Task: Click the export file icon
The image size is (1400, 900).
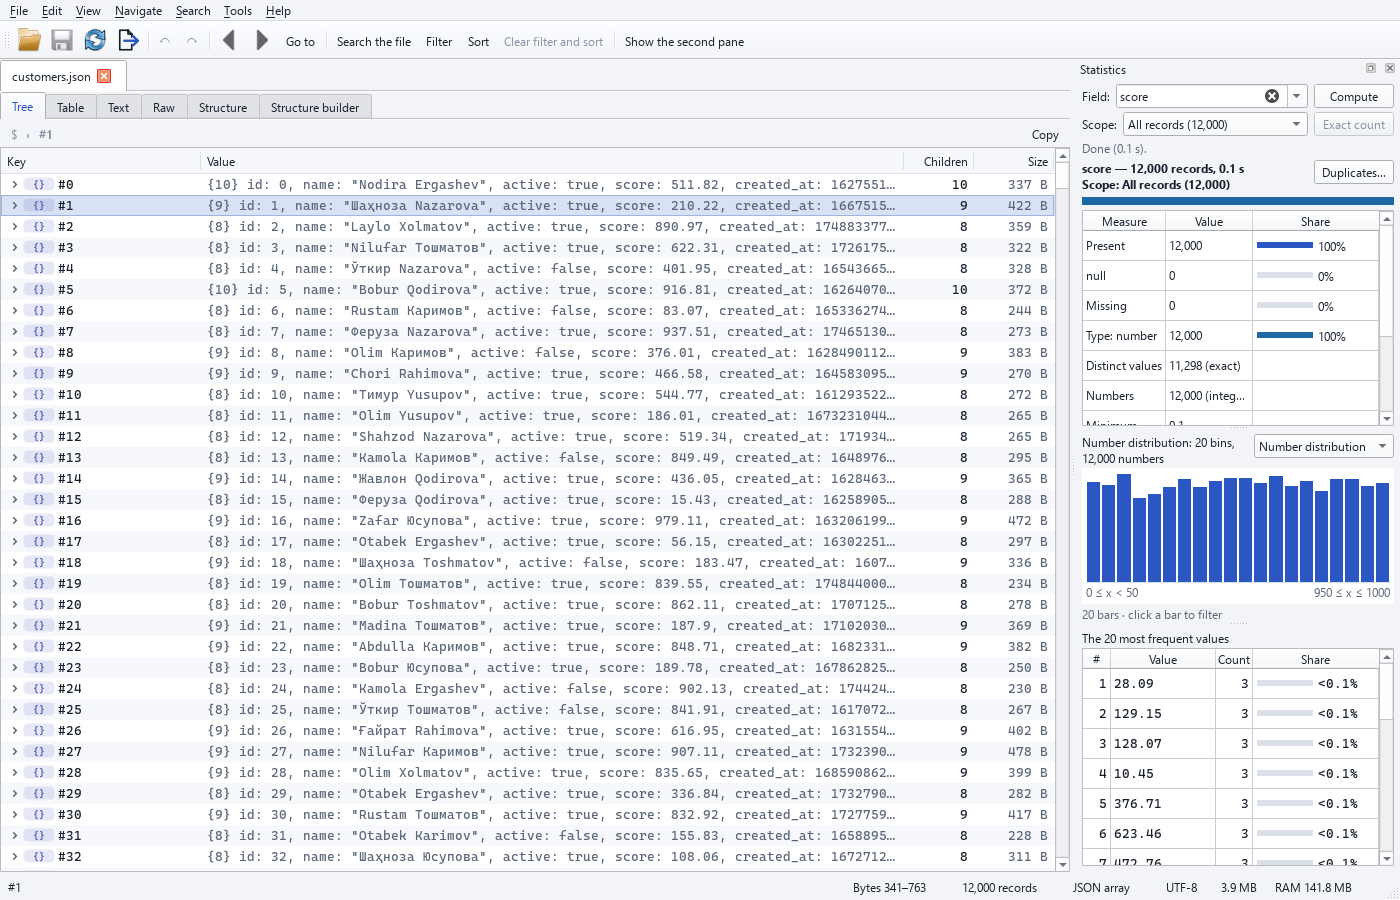Action: point(128,40)
